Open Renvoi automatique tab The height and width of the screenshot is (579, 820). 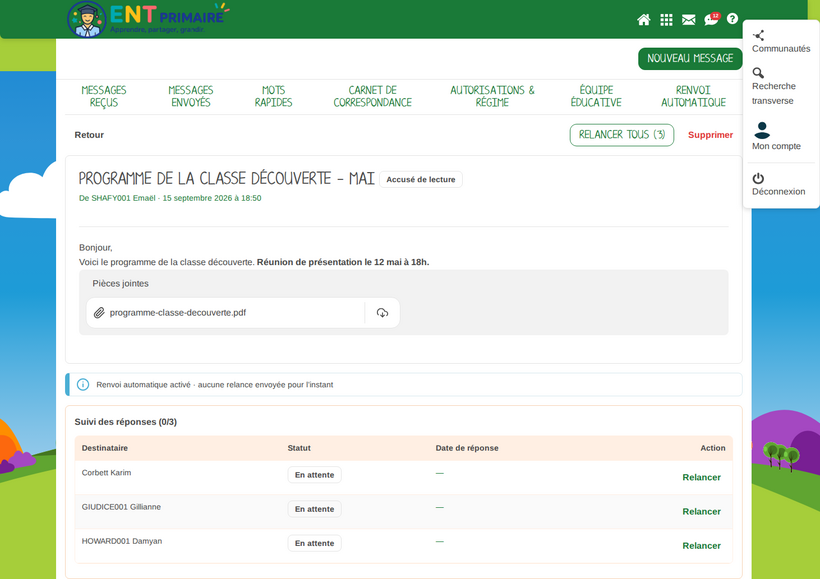(693, 96)
